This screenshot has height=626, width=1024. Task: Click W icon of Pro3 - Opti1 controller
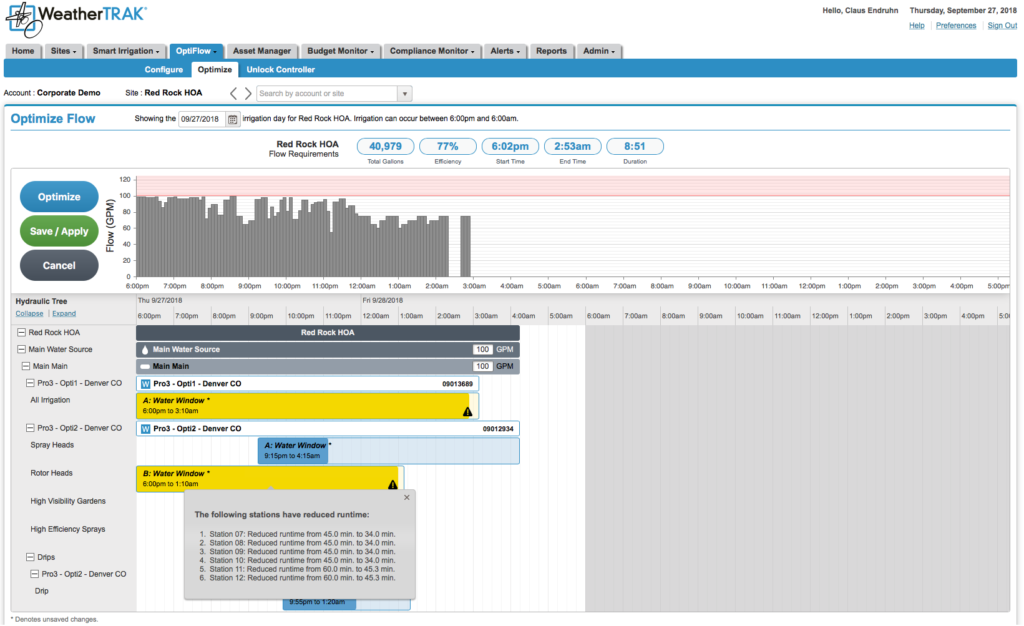tap(146, 384)
